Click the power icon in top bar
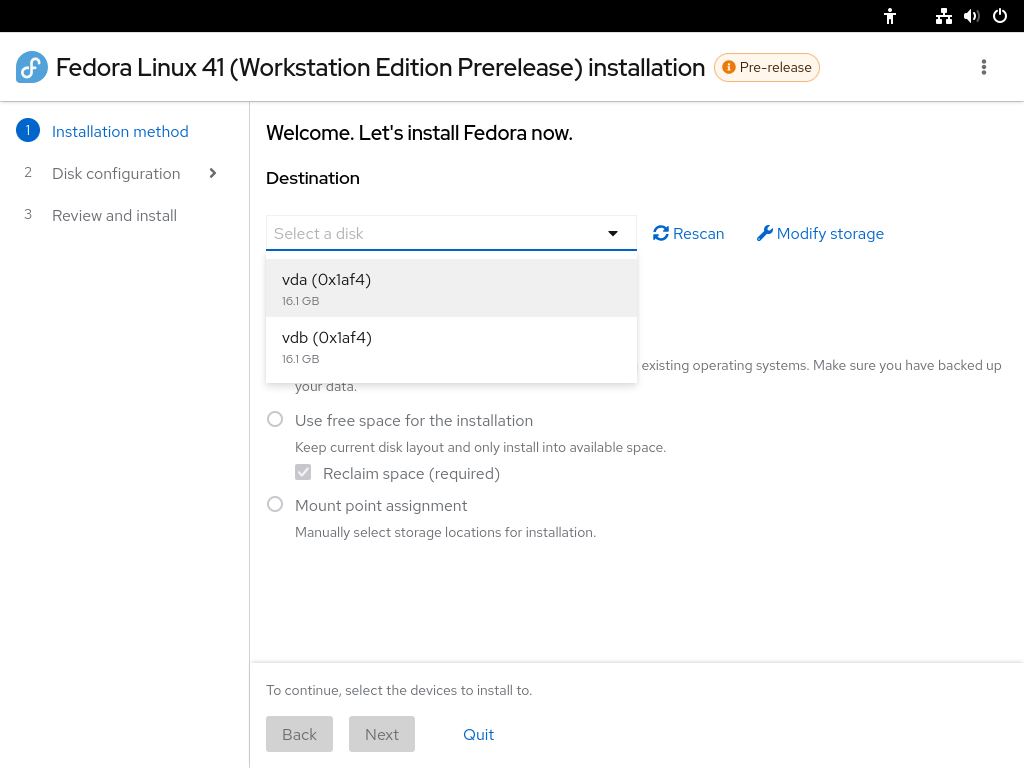This screenshot has width=1024, height=768. click(x=1000, y=16)
